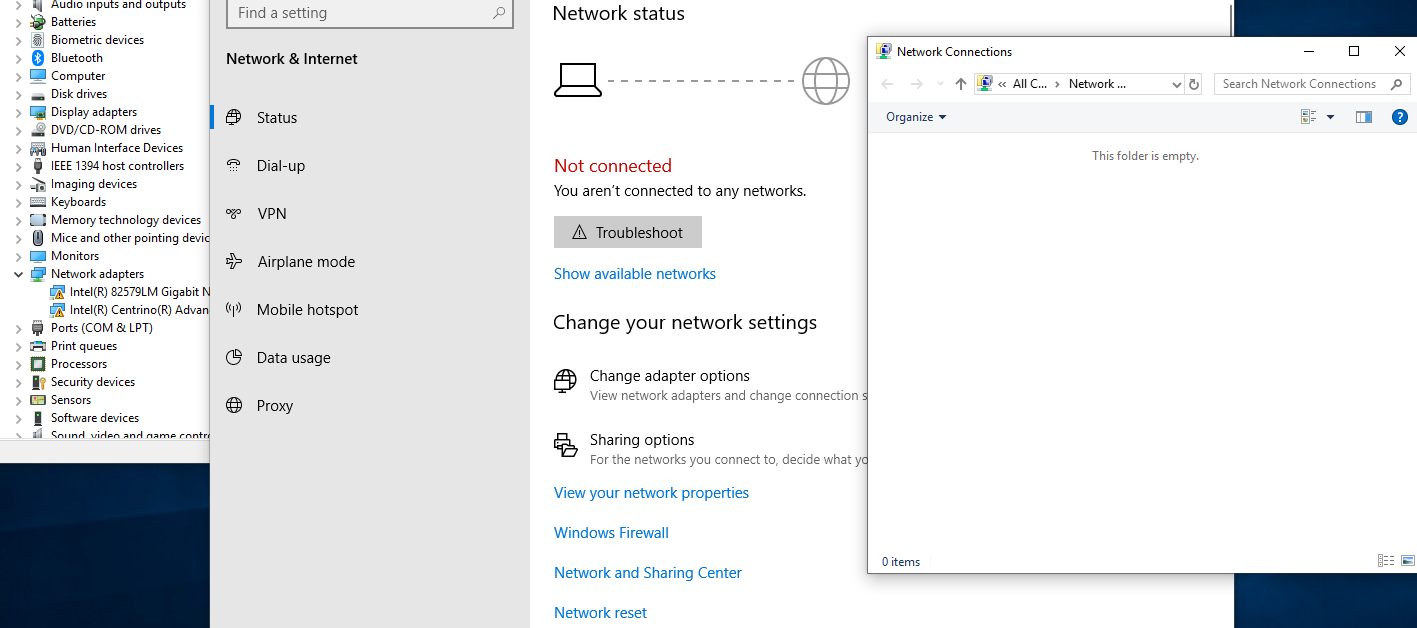Click the Keyboards category icon
This screenshot has width=1417, height=628.
[38, 202]
